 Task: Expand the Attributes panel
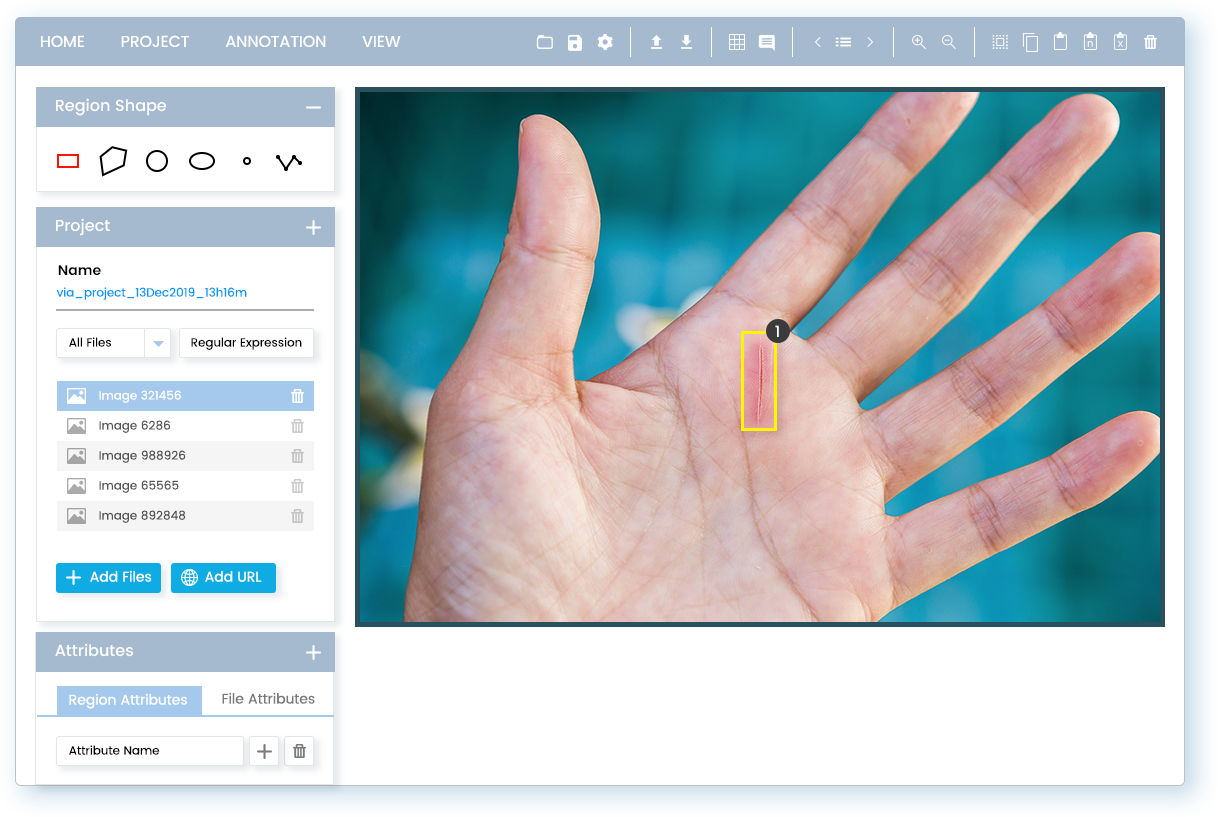pos(313,652)
